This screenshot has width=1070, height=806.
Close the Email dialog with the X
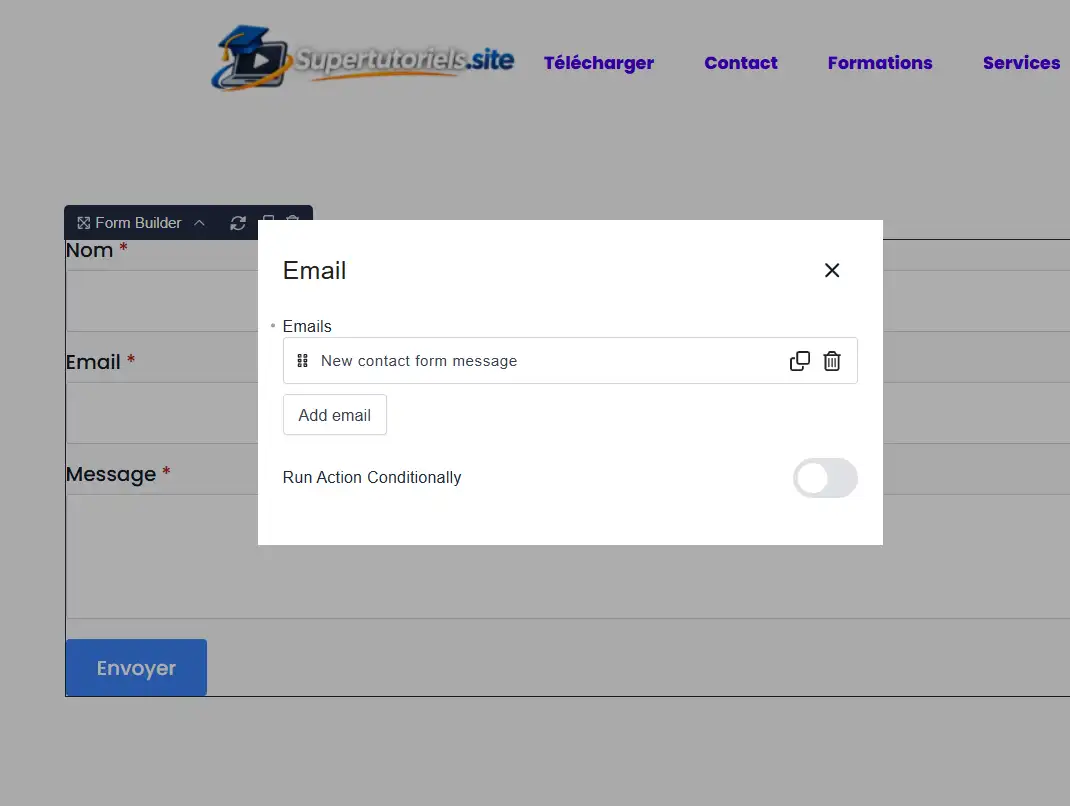[x=831, y=270]
